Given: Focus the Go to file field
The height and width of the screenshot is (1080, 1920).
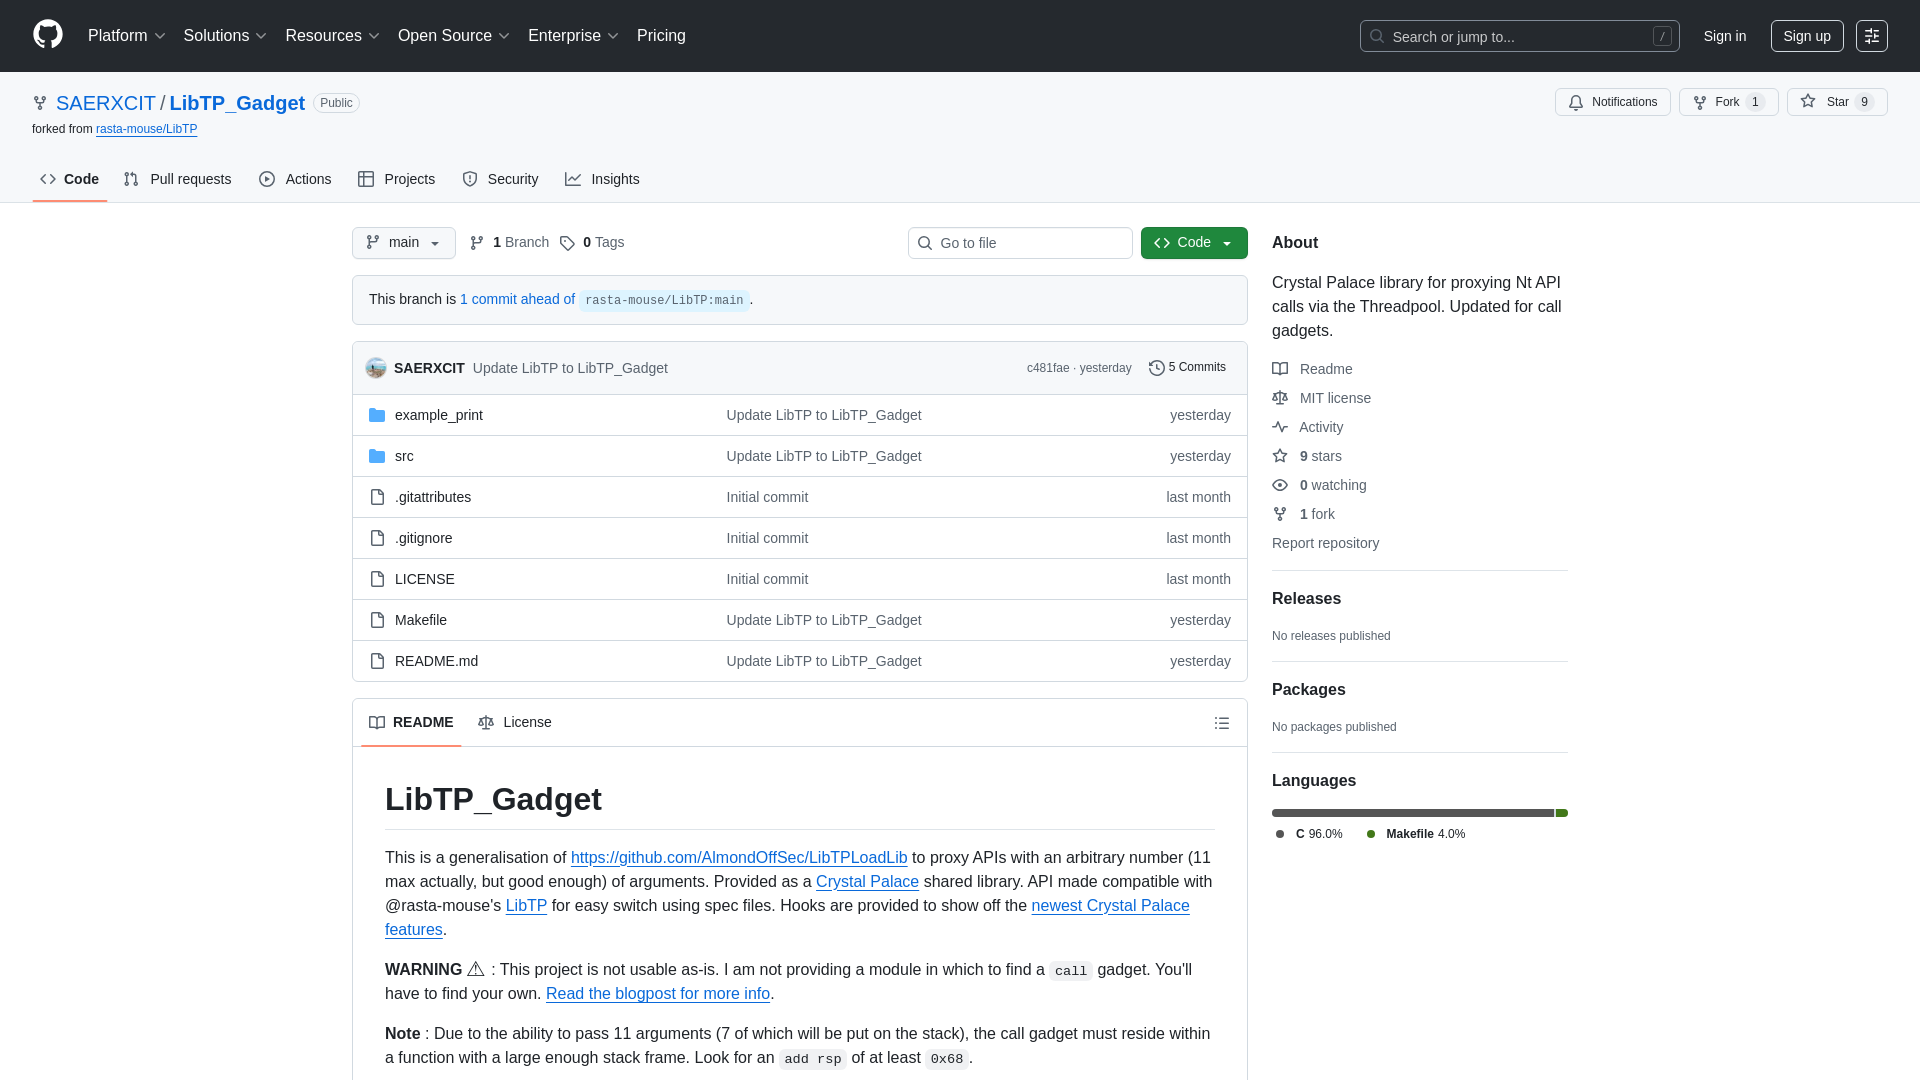Looking at the screenshot, I should (1020, 243).
